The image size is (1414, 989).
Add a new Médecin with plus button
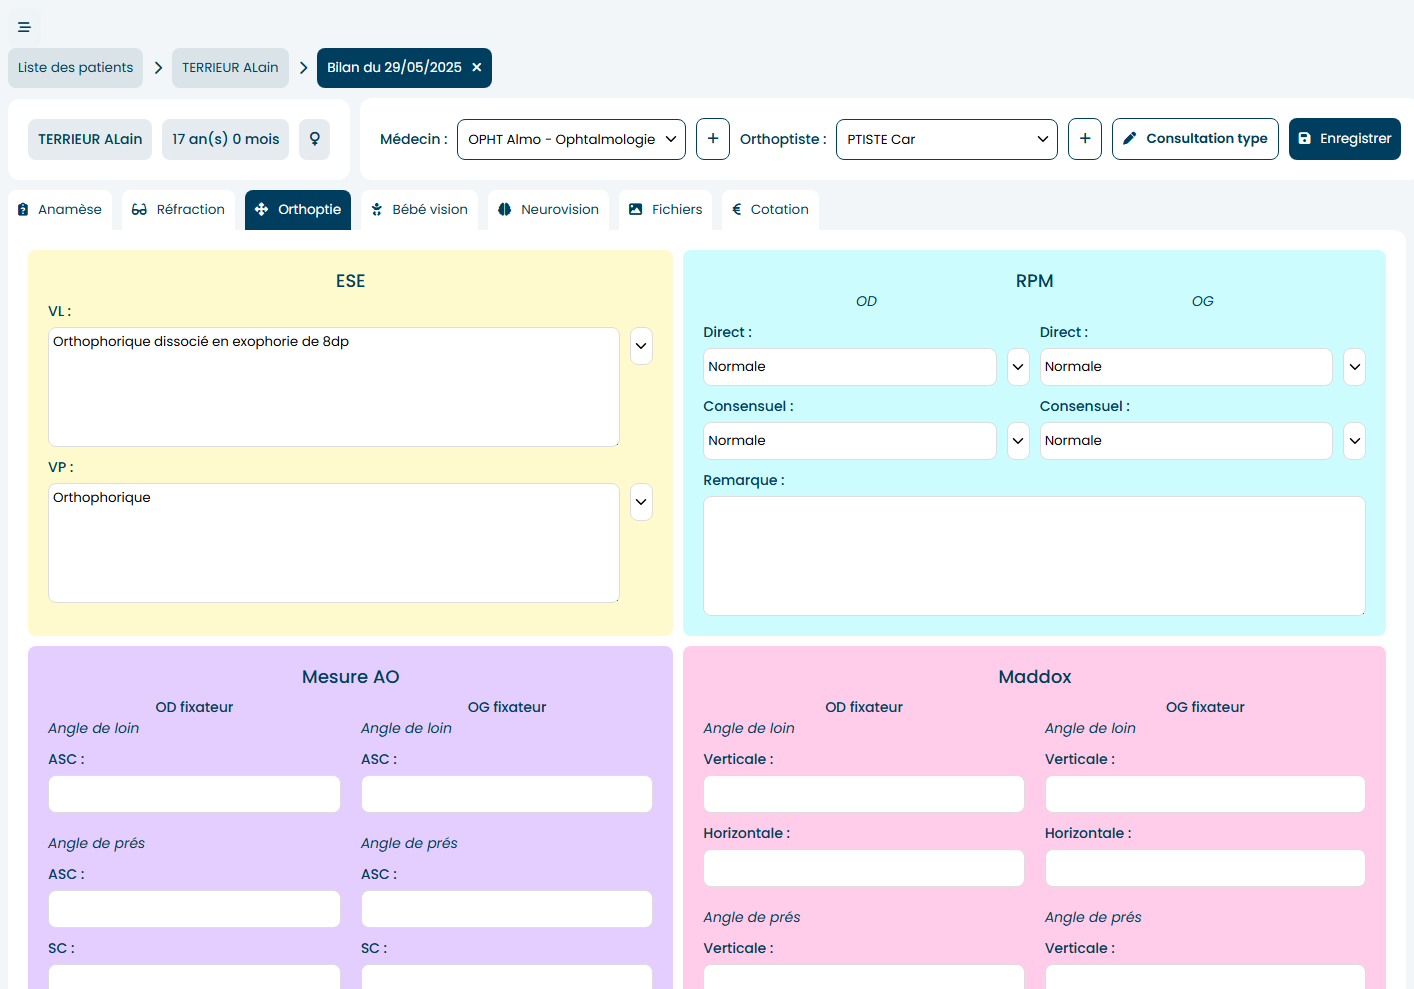712,139
